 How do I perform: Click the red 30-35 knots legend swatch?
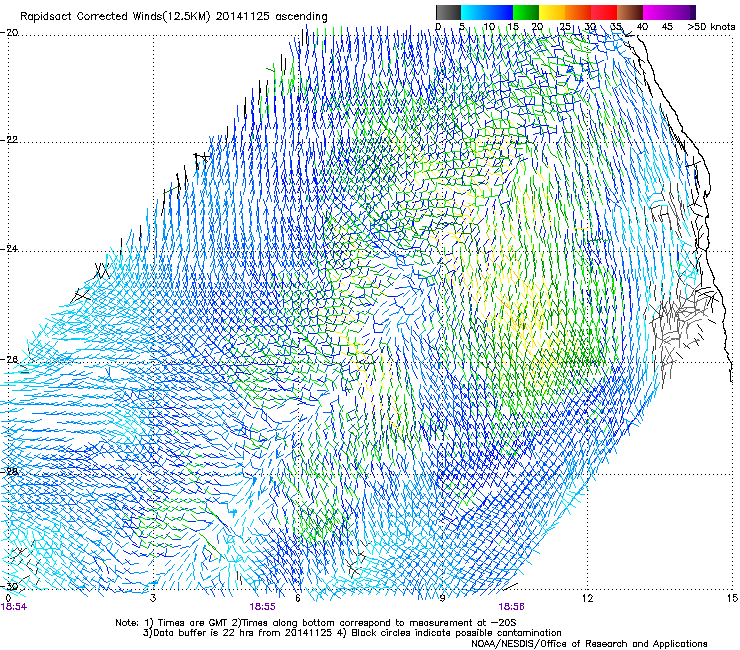(x=604, y=12)
